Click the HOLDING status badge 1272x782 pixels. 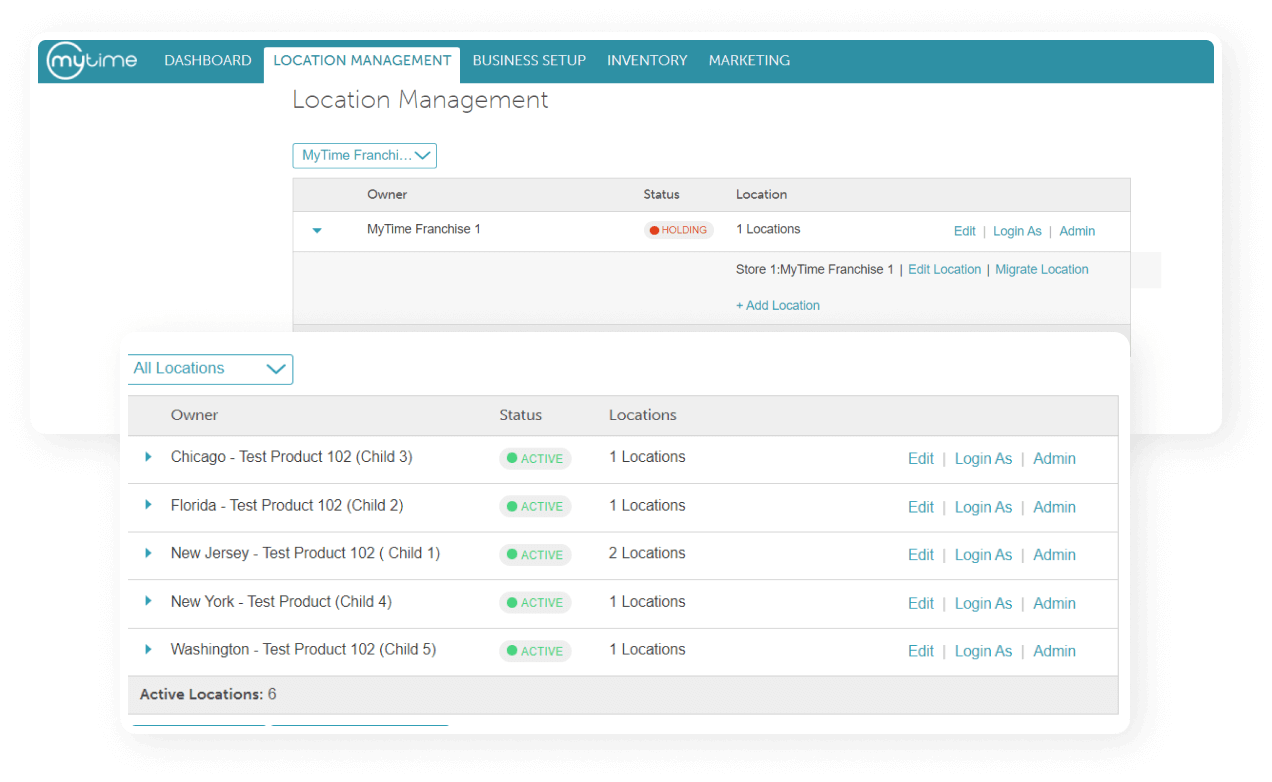point(678,230)
